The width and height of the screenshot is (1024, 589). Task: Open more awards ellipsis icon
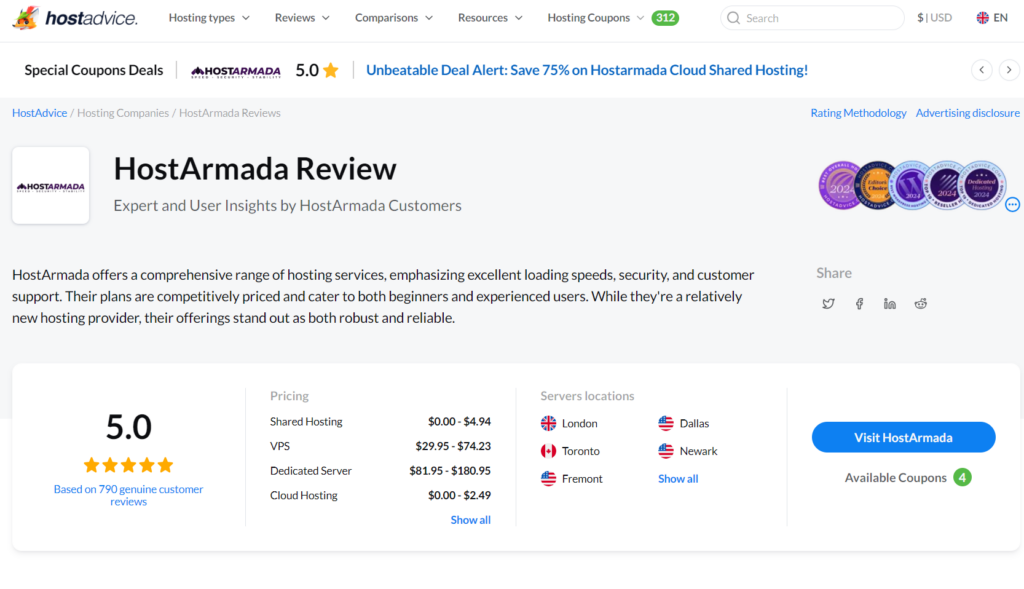(x=1012, y=204)
